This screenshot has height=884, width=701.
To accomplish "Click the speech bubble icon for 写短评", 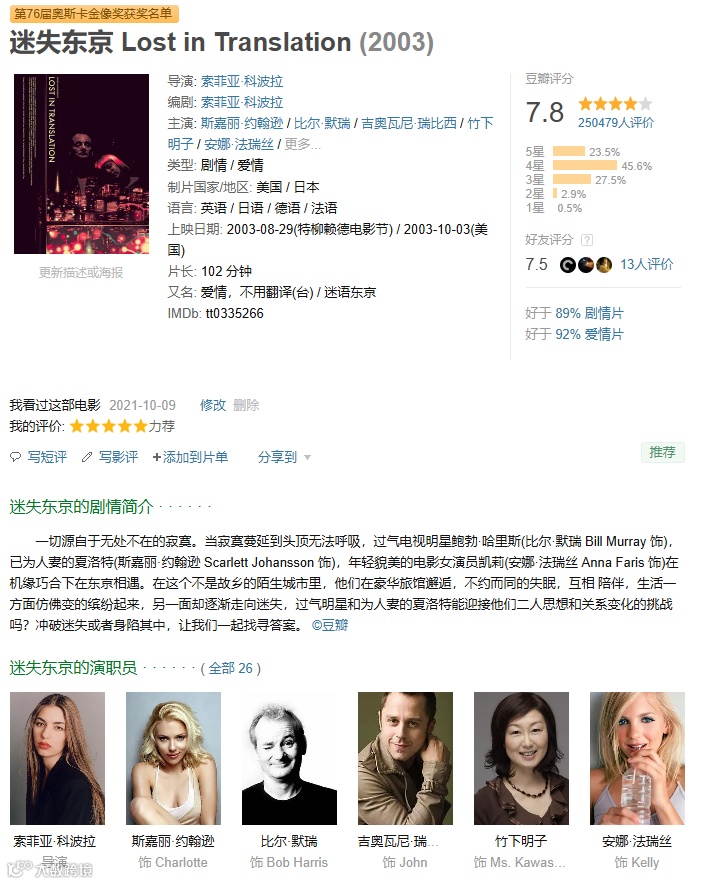I will 16,457.
